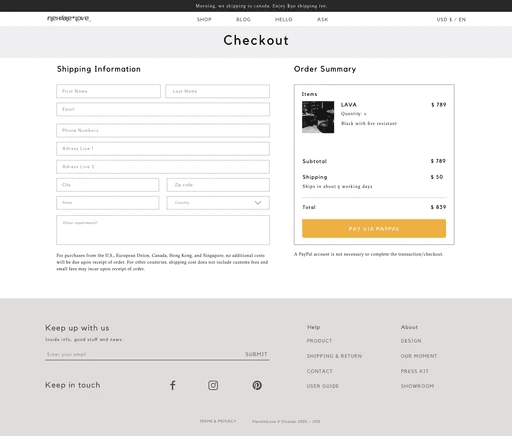Open the SHOP menu

[204, 20]
